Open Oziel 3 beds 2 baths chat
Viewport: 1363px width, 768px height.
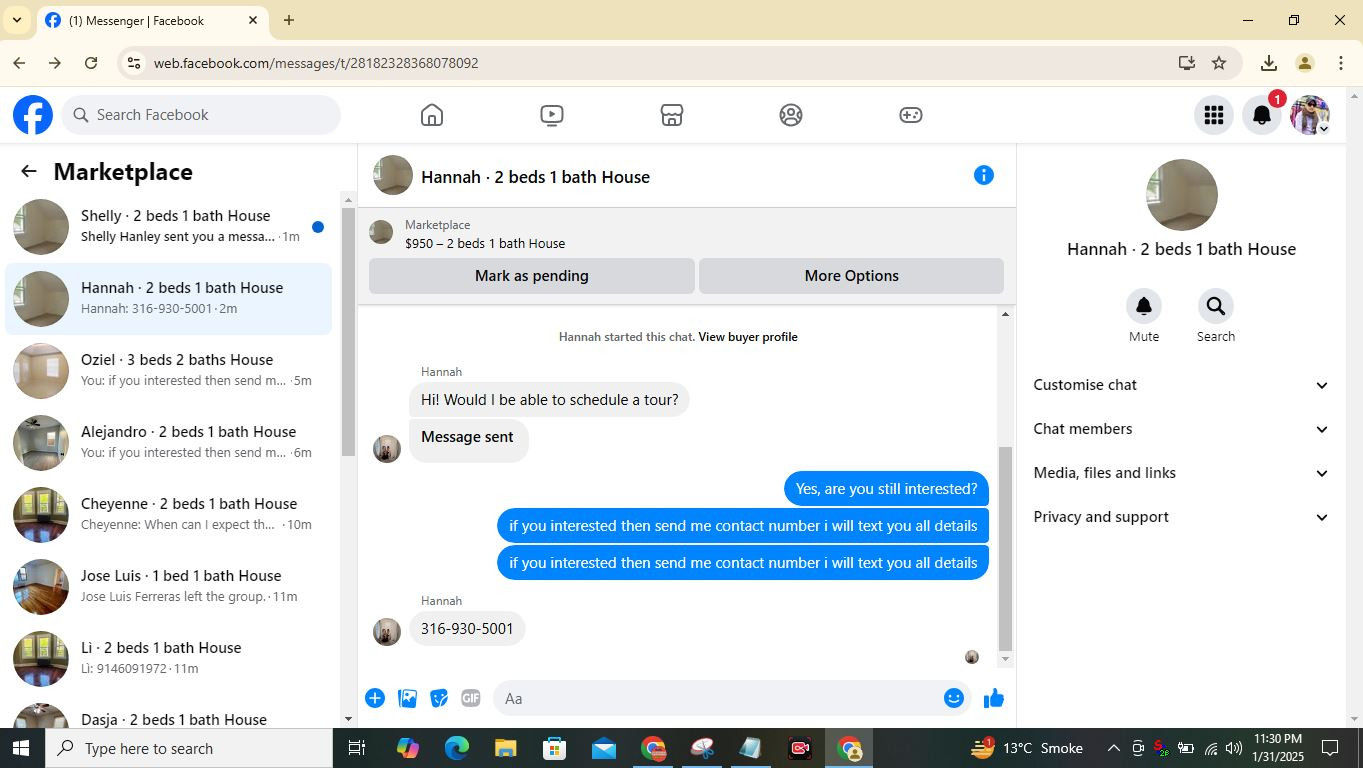169,371
